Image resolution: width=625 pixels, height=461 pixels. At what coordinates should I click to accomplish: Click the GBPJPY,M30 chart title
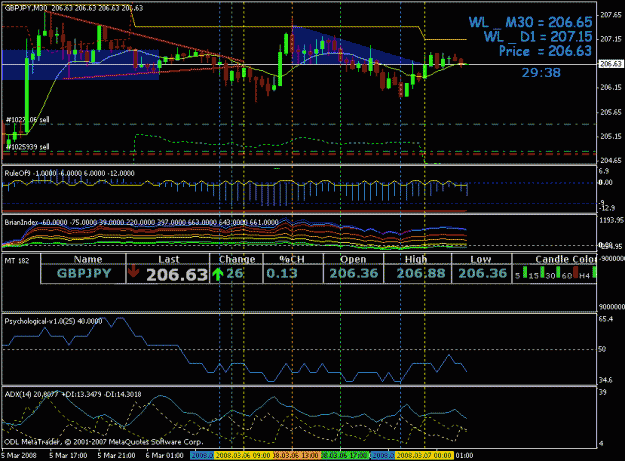click(27, 8)
